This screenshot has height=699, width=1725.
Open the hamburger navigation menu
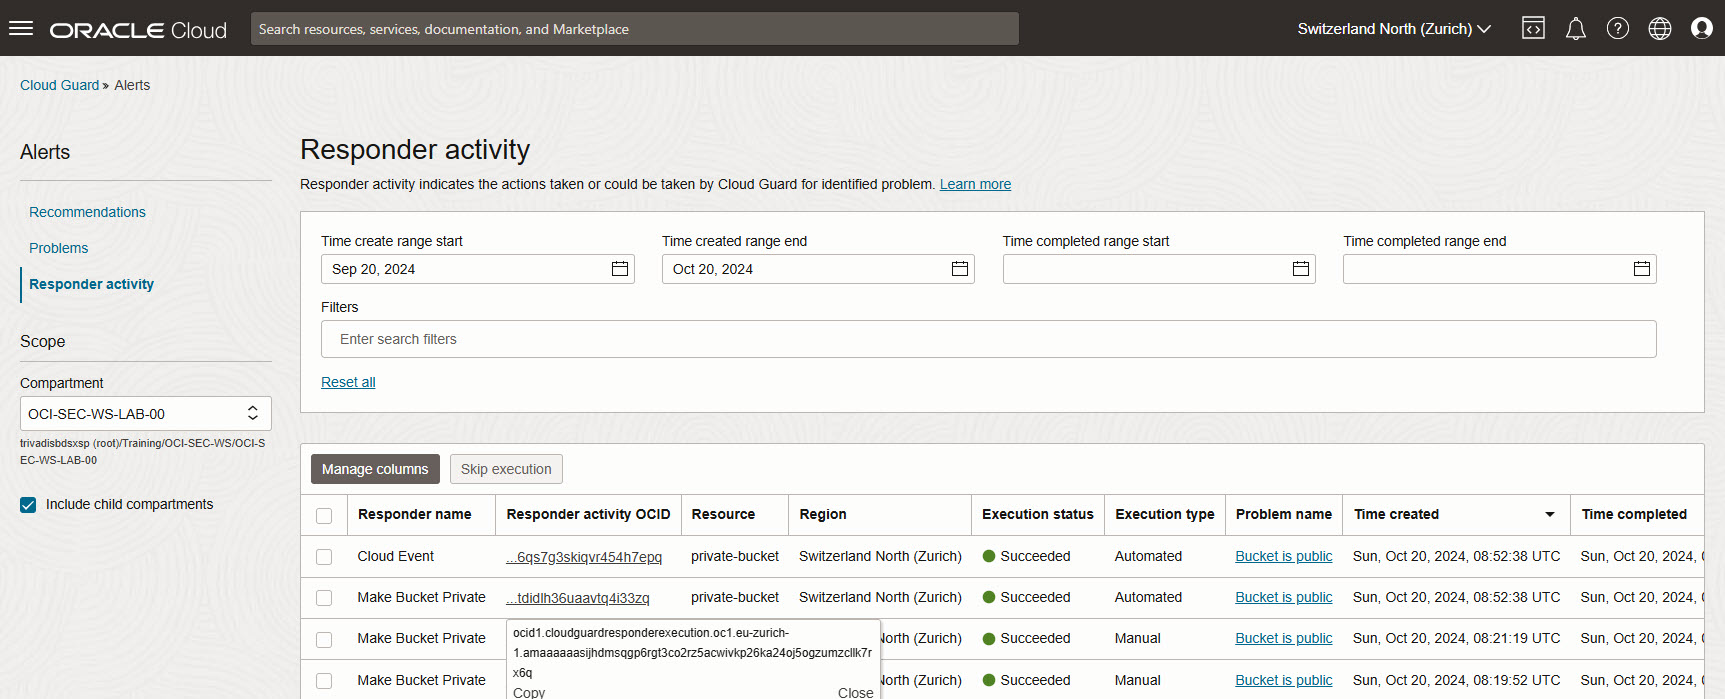click(x=21, y=28)
